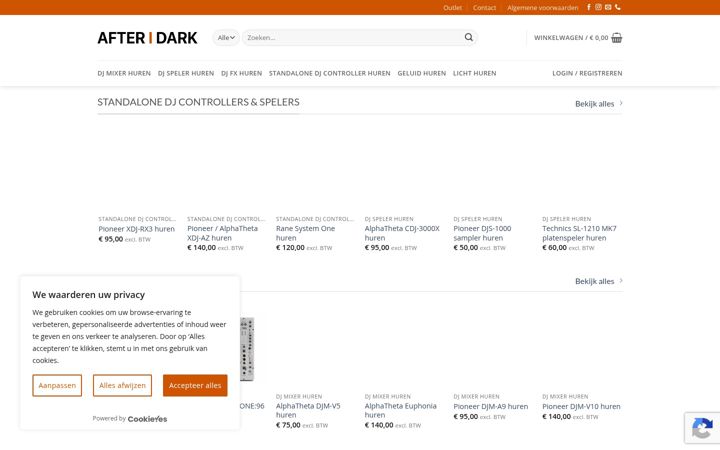
Task: Open Pioneer DJM-V10 huren product
Action: (x=581, y=406)
